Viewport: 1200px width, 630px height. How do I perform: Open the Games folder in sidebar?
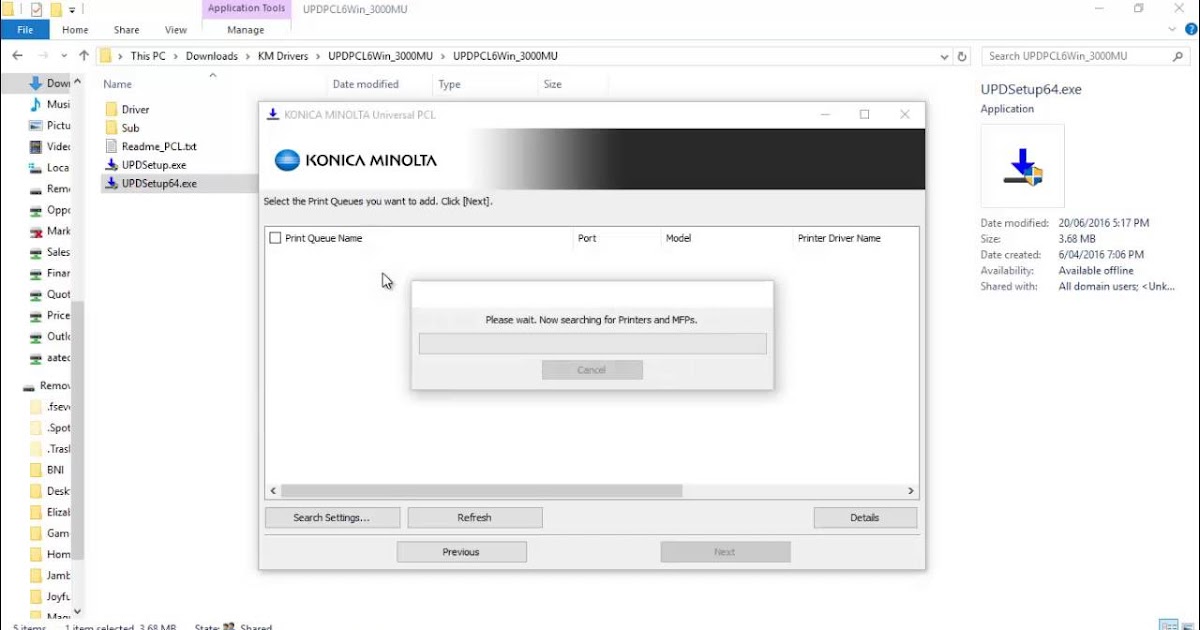point(49,533)
